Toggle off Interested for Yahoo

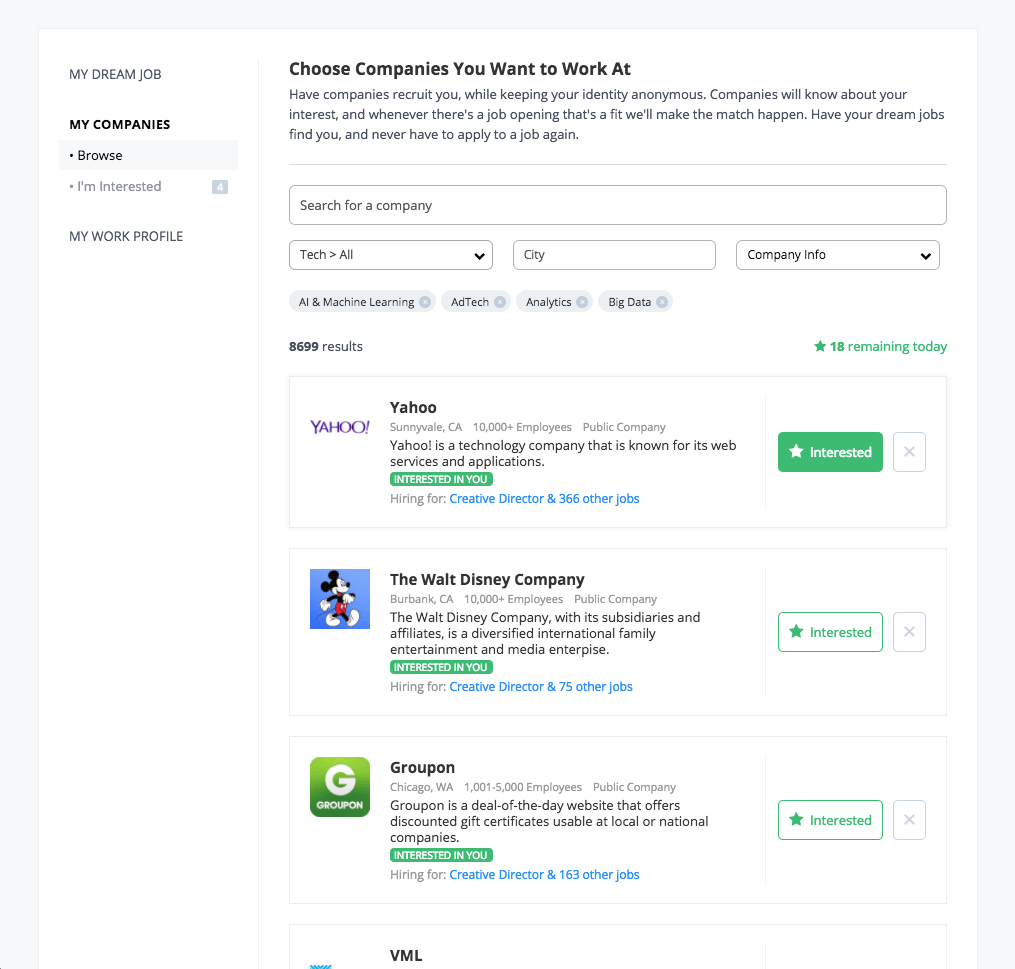coord(830,452)
